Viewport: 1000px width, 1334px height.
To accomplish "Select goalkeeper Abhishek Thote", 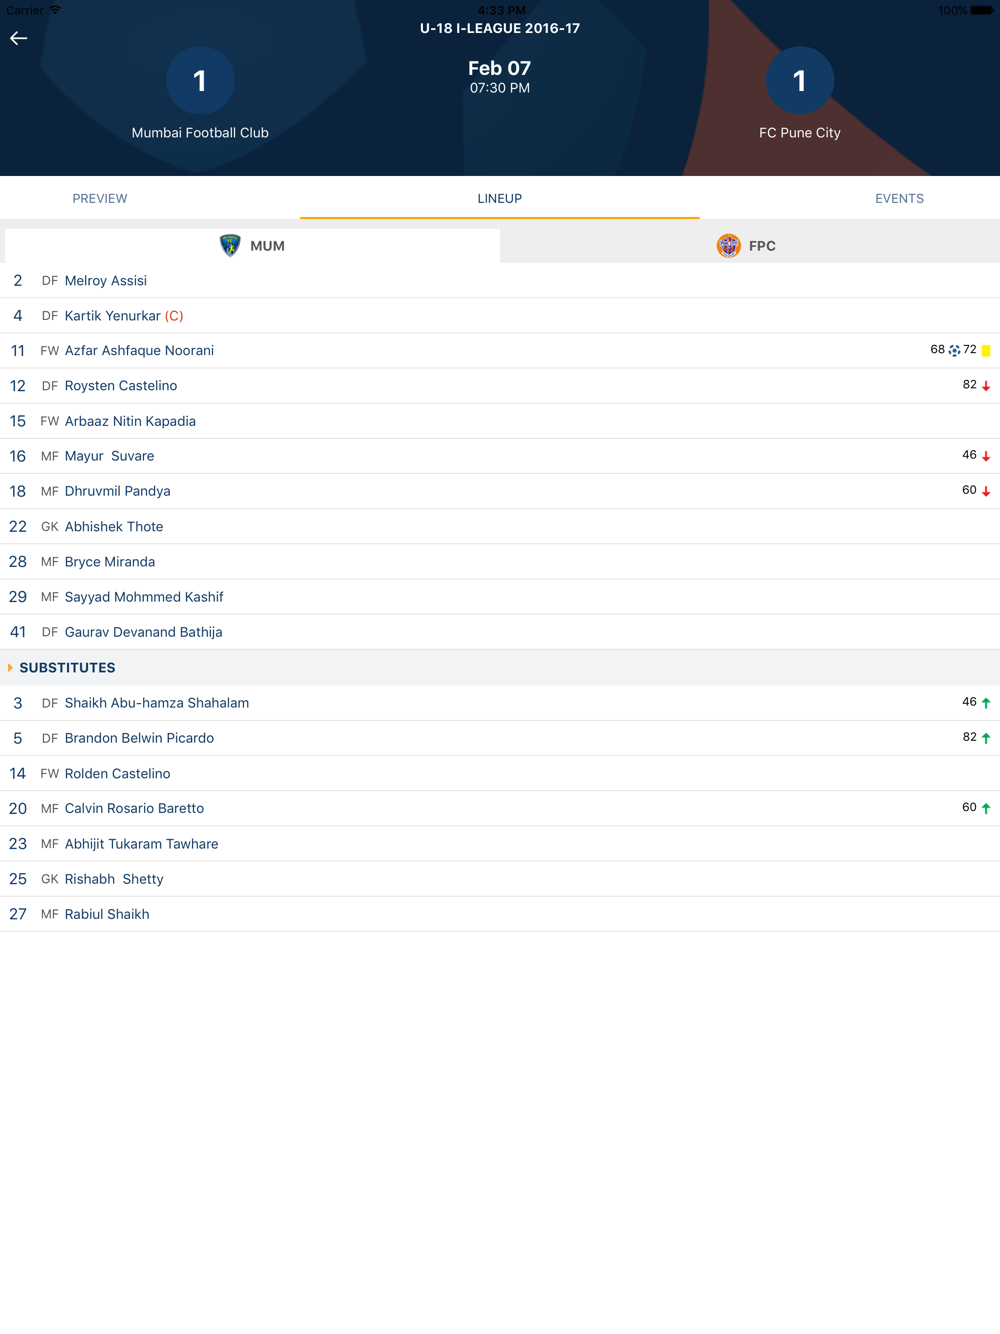I will click(500, 526).
